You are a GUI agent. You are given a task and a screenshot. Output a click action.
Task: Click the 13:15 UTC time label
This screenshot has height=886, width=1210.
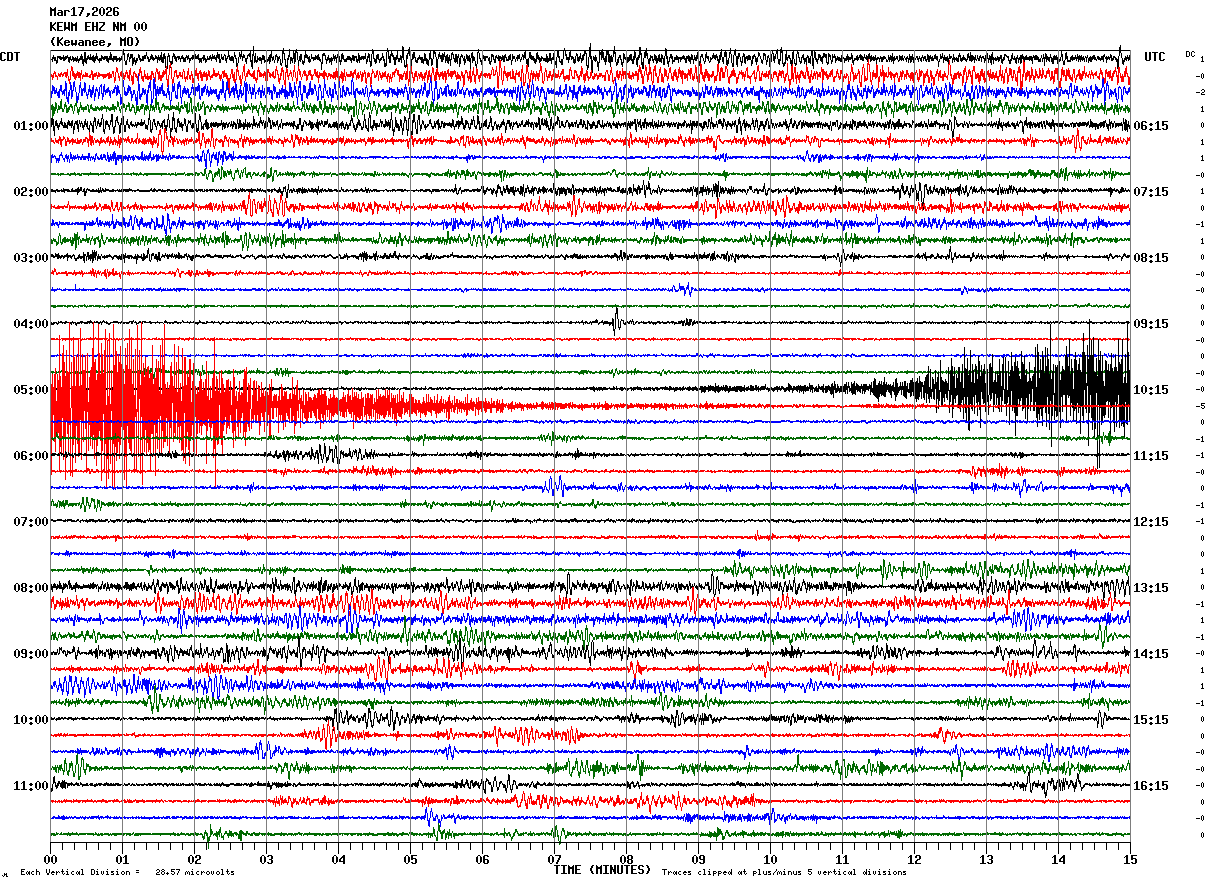point(1151,588)
